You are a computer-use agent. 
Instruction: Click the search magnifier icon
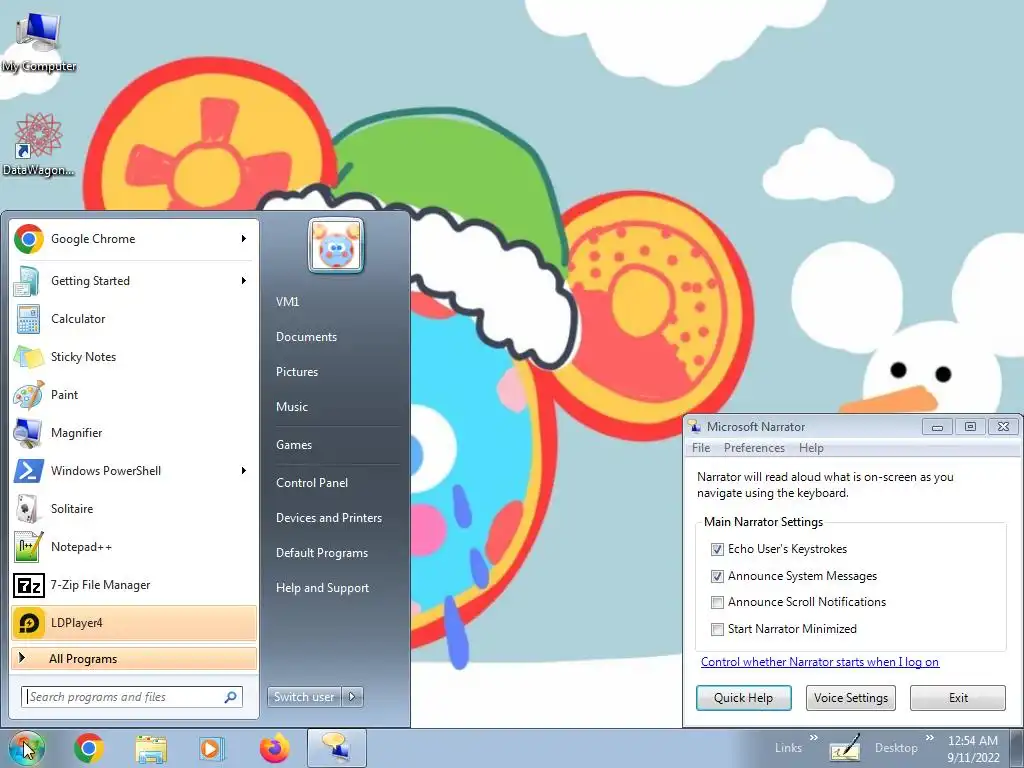click(x=230, y=697)
